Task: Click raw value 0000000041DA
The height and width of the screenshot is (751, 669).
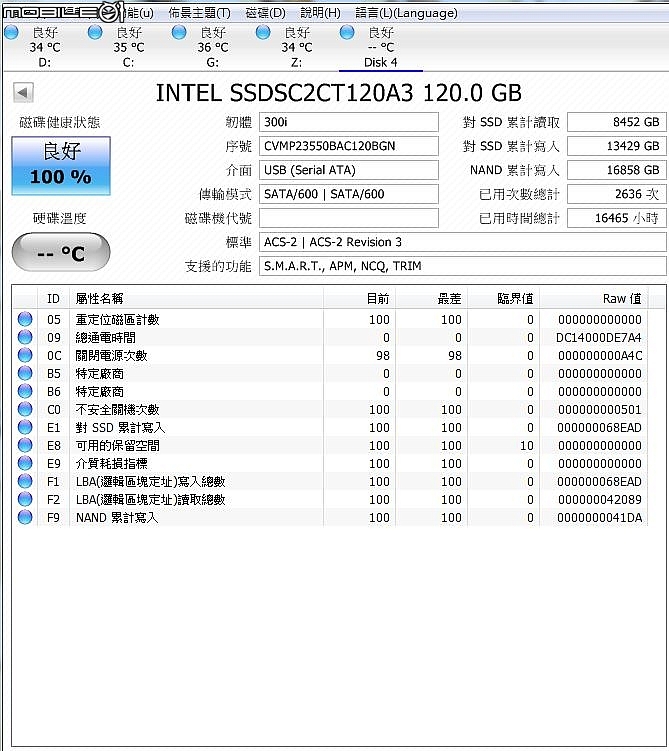Action: [600, 517]
